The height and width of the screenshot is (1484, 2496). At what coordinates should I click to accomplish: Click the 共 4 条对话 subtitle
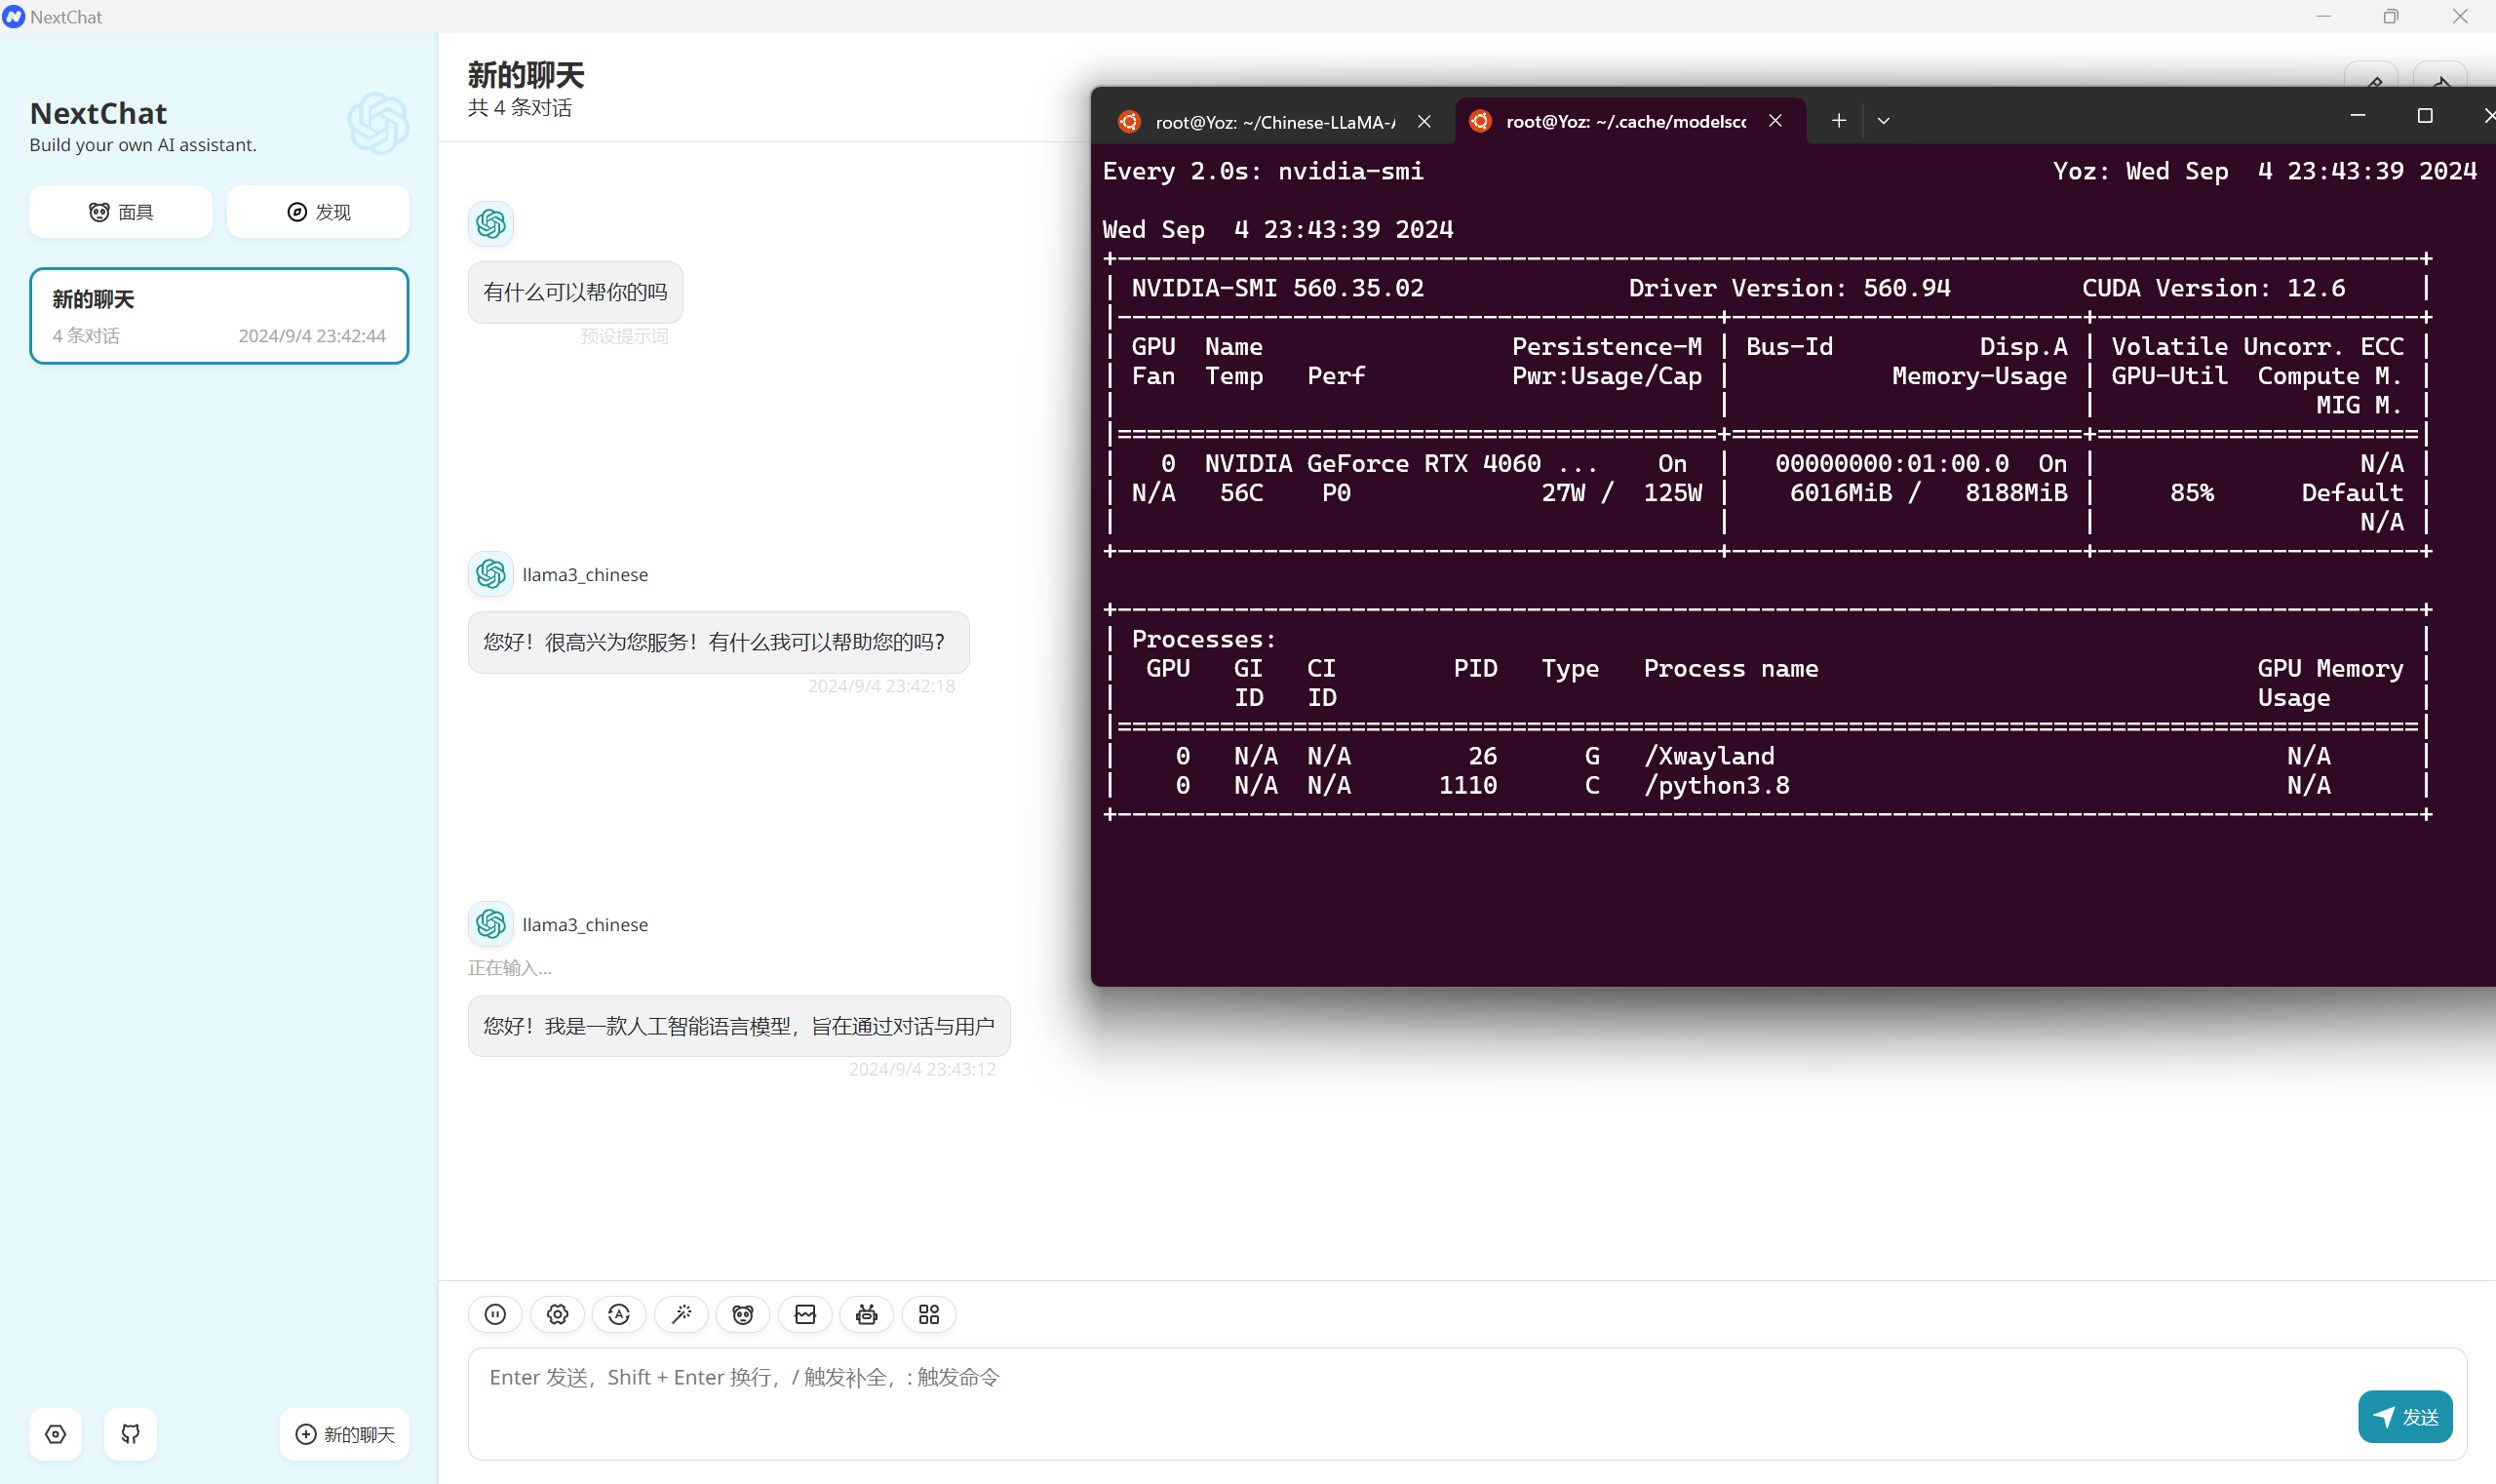point(520,108)
